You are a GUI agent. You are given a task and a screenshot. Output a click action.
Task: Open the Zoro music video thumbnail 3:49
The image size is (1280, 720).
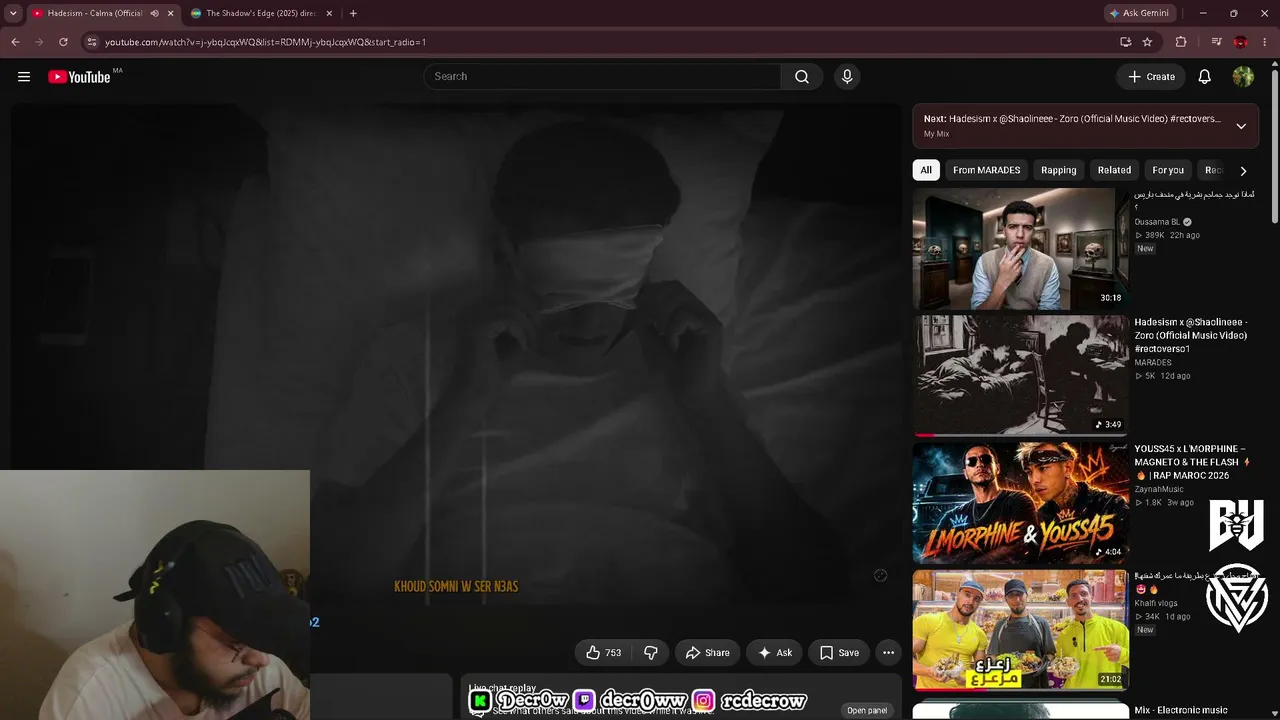click(1020, 376)
